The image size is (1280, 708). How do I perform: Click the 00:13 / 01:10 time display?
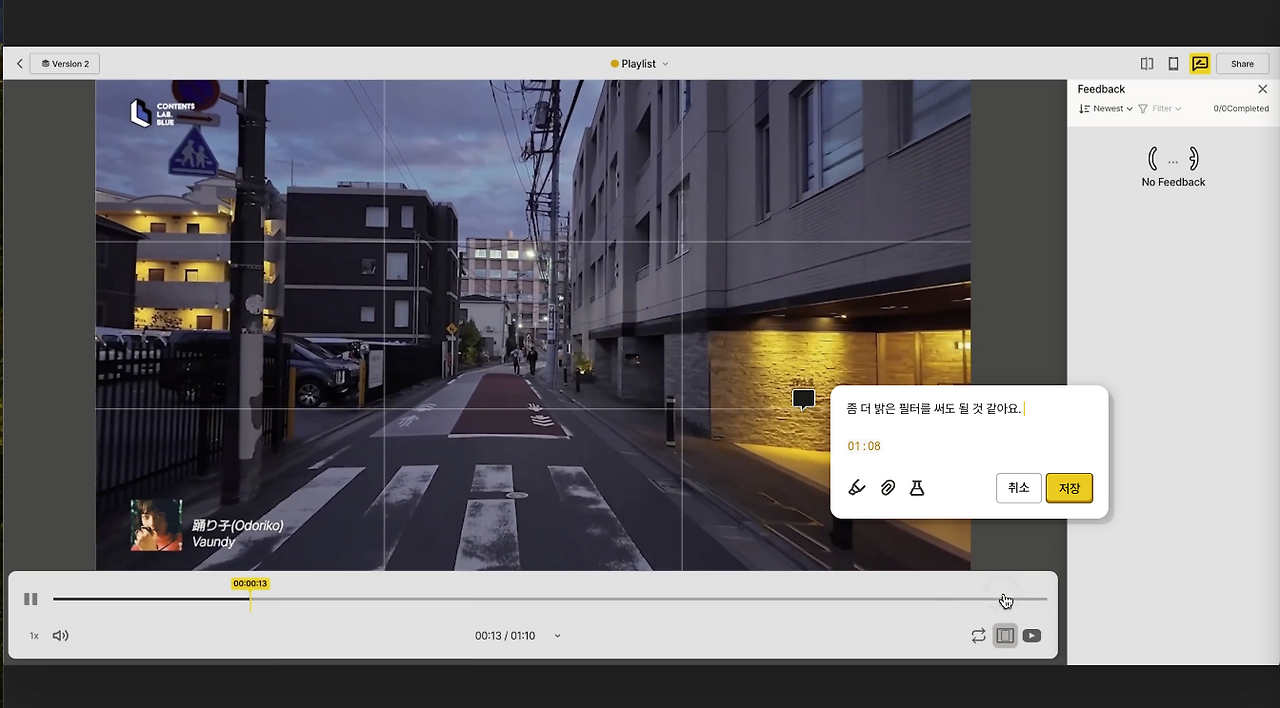[x=505, y=636]
